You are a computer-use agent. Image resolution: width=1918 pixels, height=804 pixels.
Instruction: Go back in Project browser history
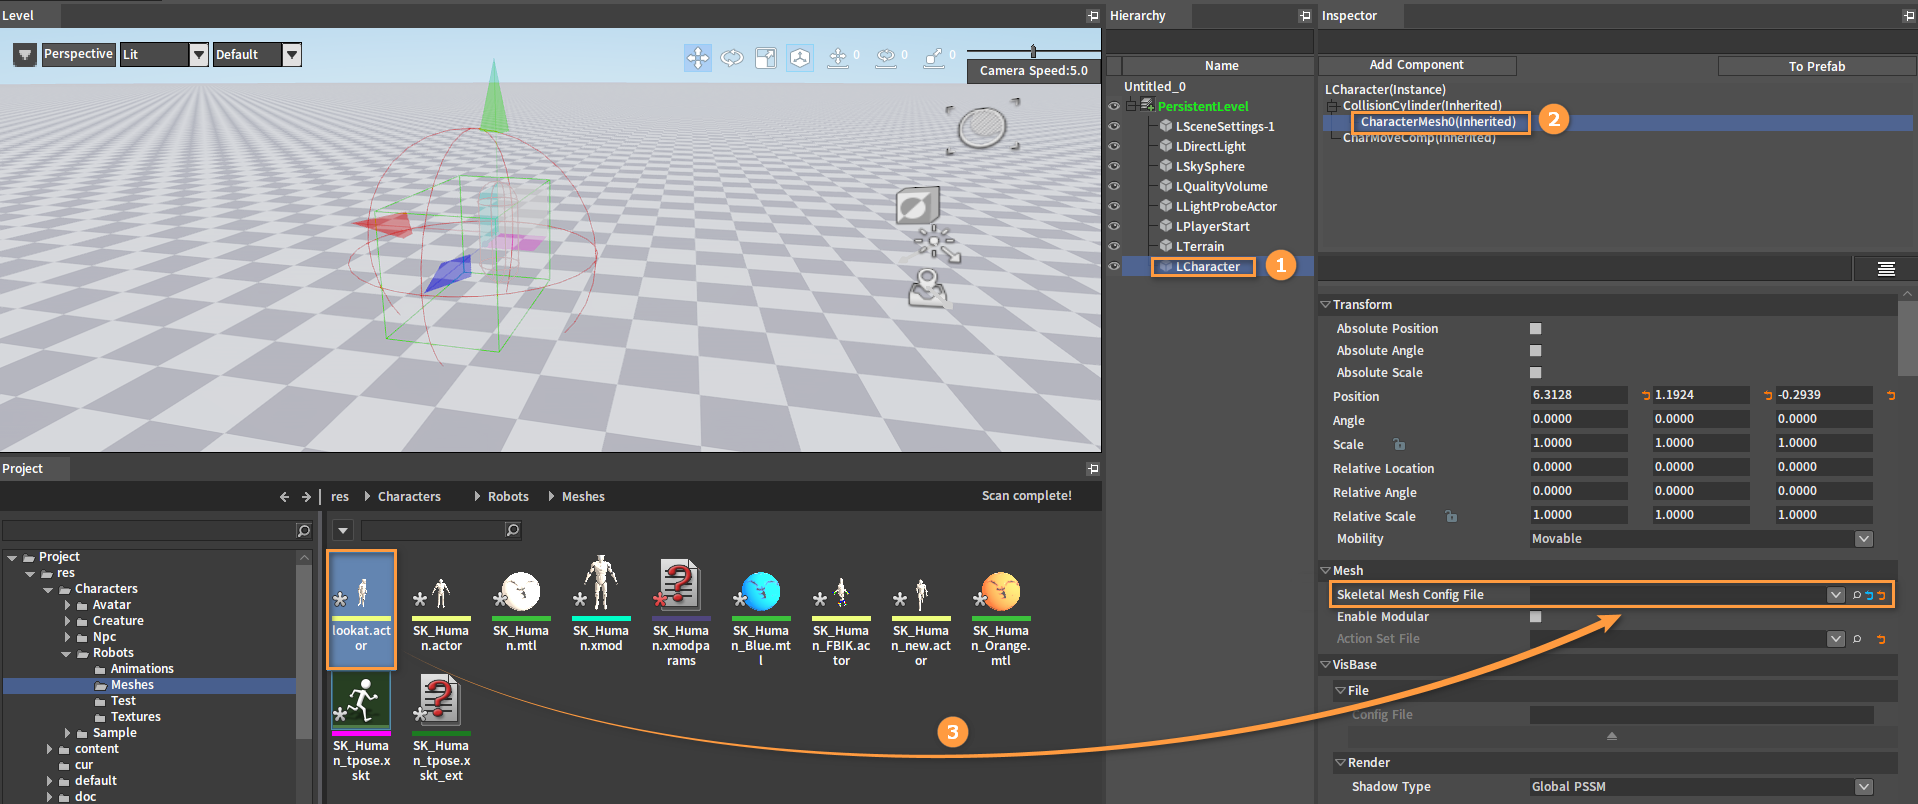285,497
